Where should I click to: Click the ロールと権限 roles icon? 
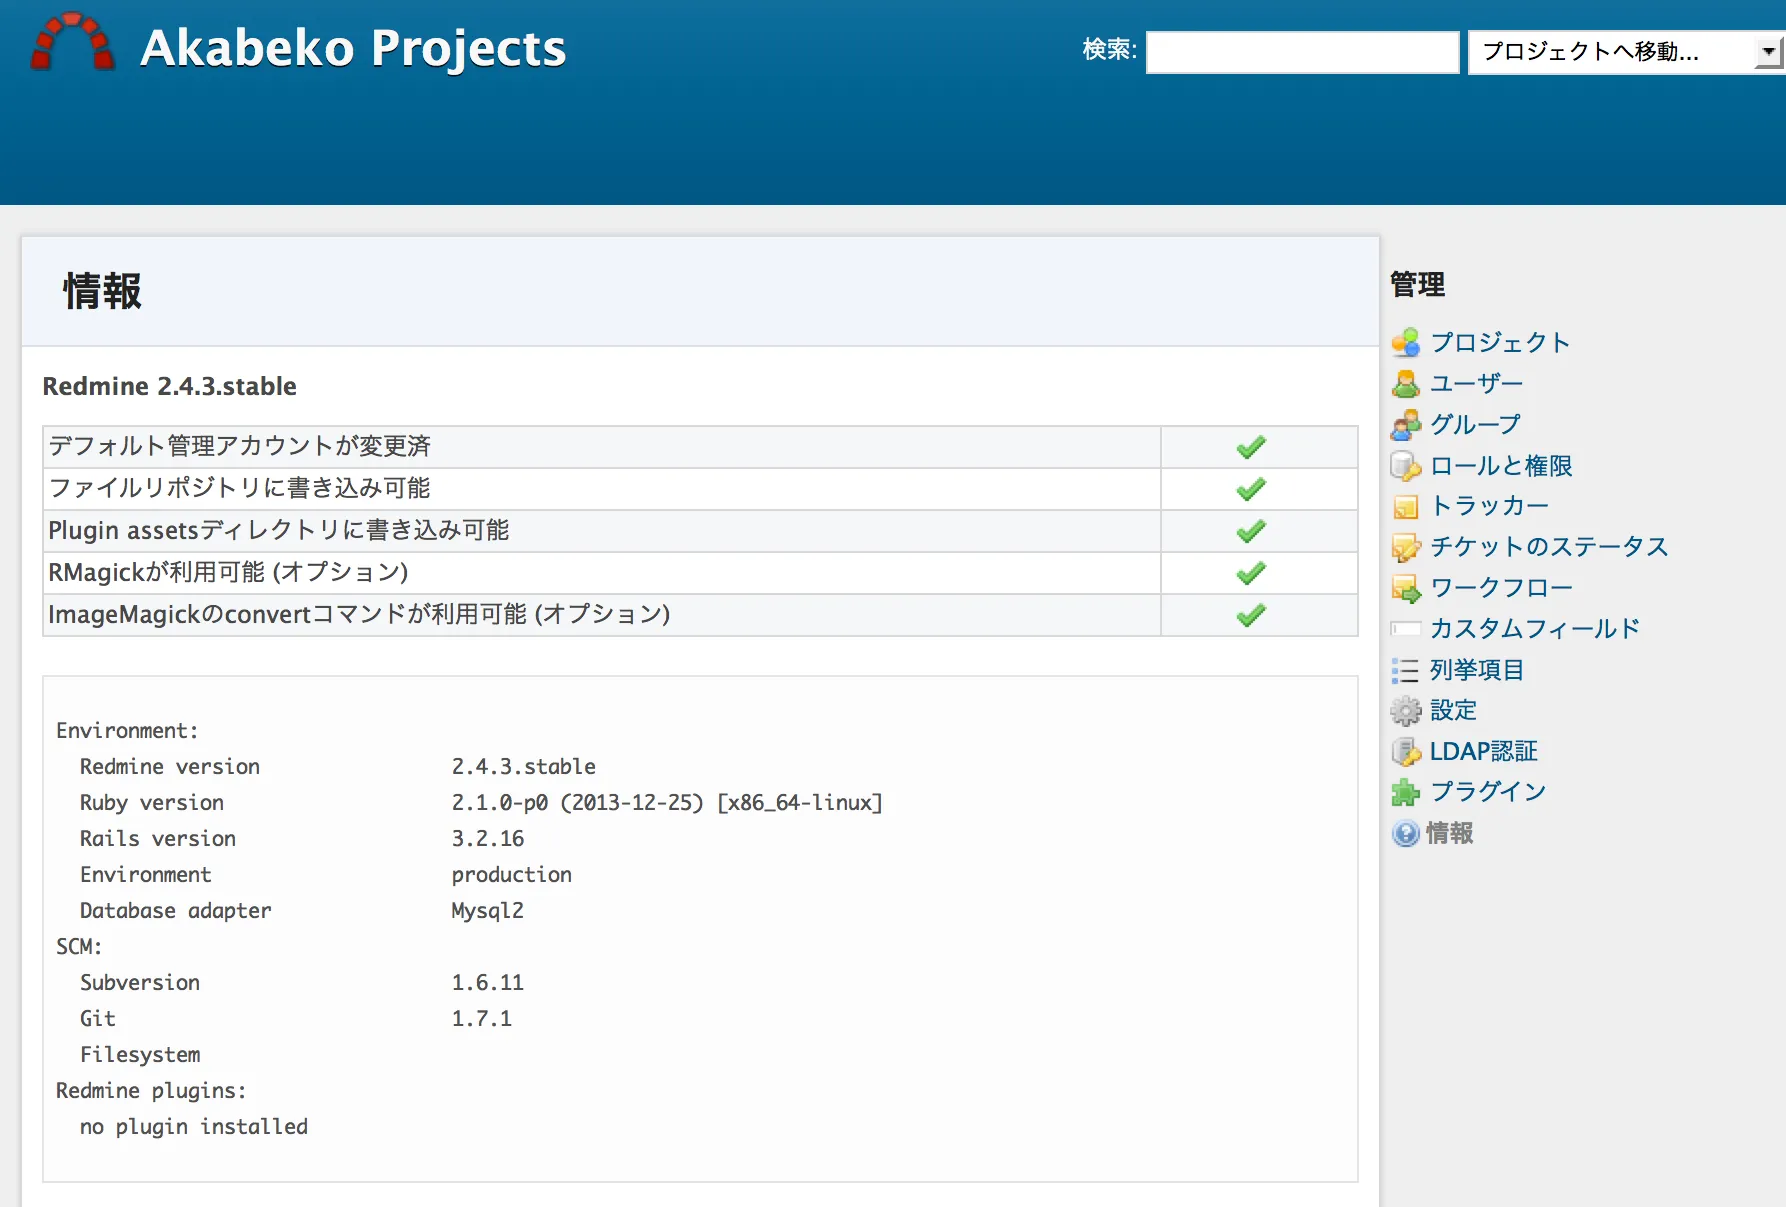click(1407, 465)
